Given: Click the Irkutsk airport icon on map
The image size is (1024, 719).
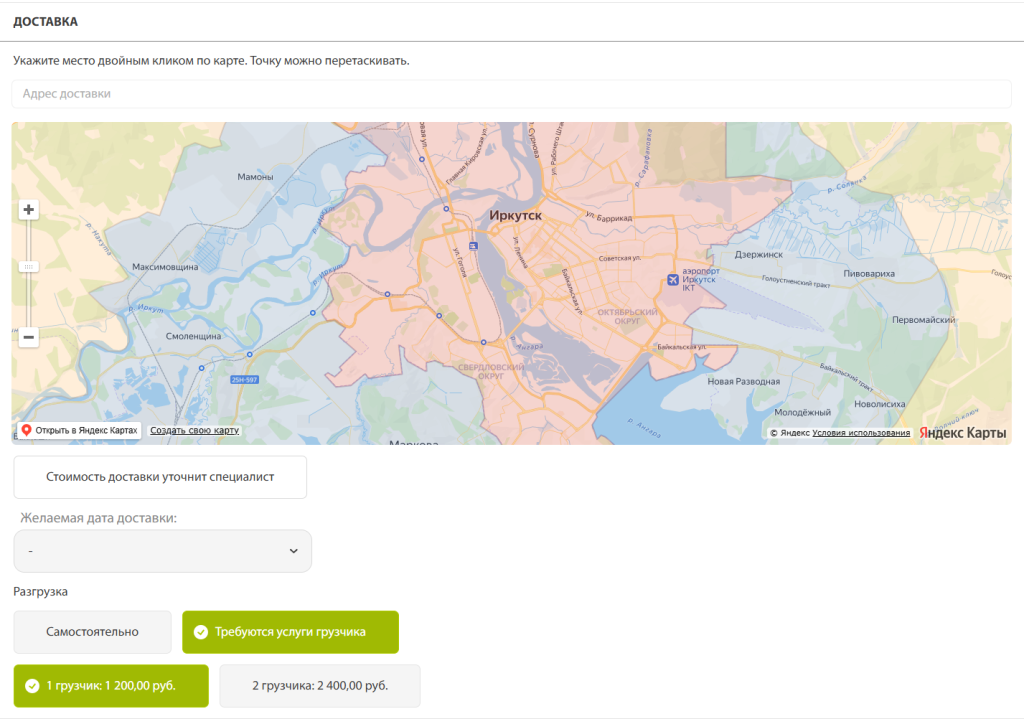Looking at the screenshot, I should [x=673, y=280].
